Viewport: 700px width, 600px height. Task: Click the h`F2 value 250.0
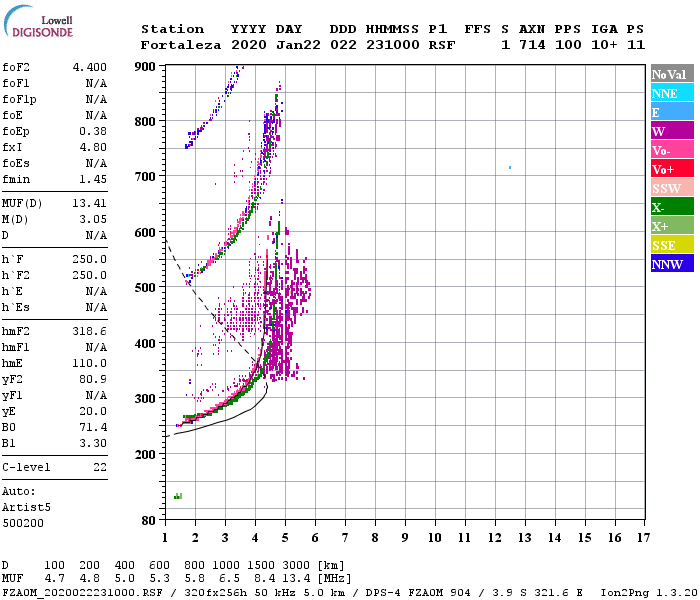tap(90, 275)
